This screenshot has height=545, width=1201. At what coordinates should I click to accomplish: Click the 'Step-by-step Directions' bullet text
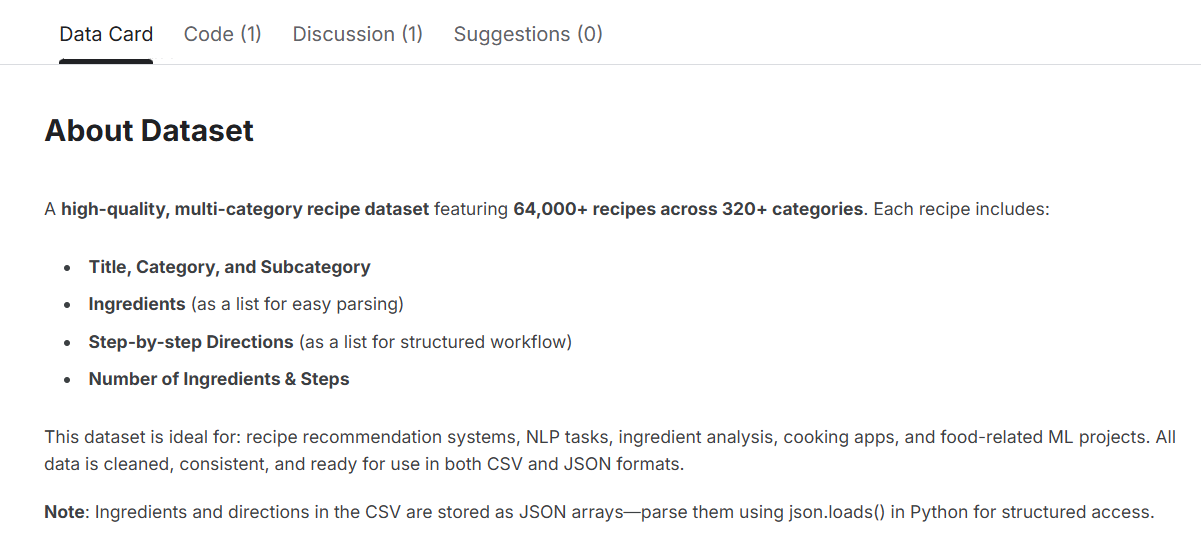coord(191,342)
